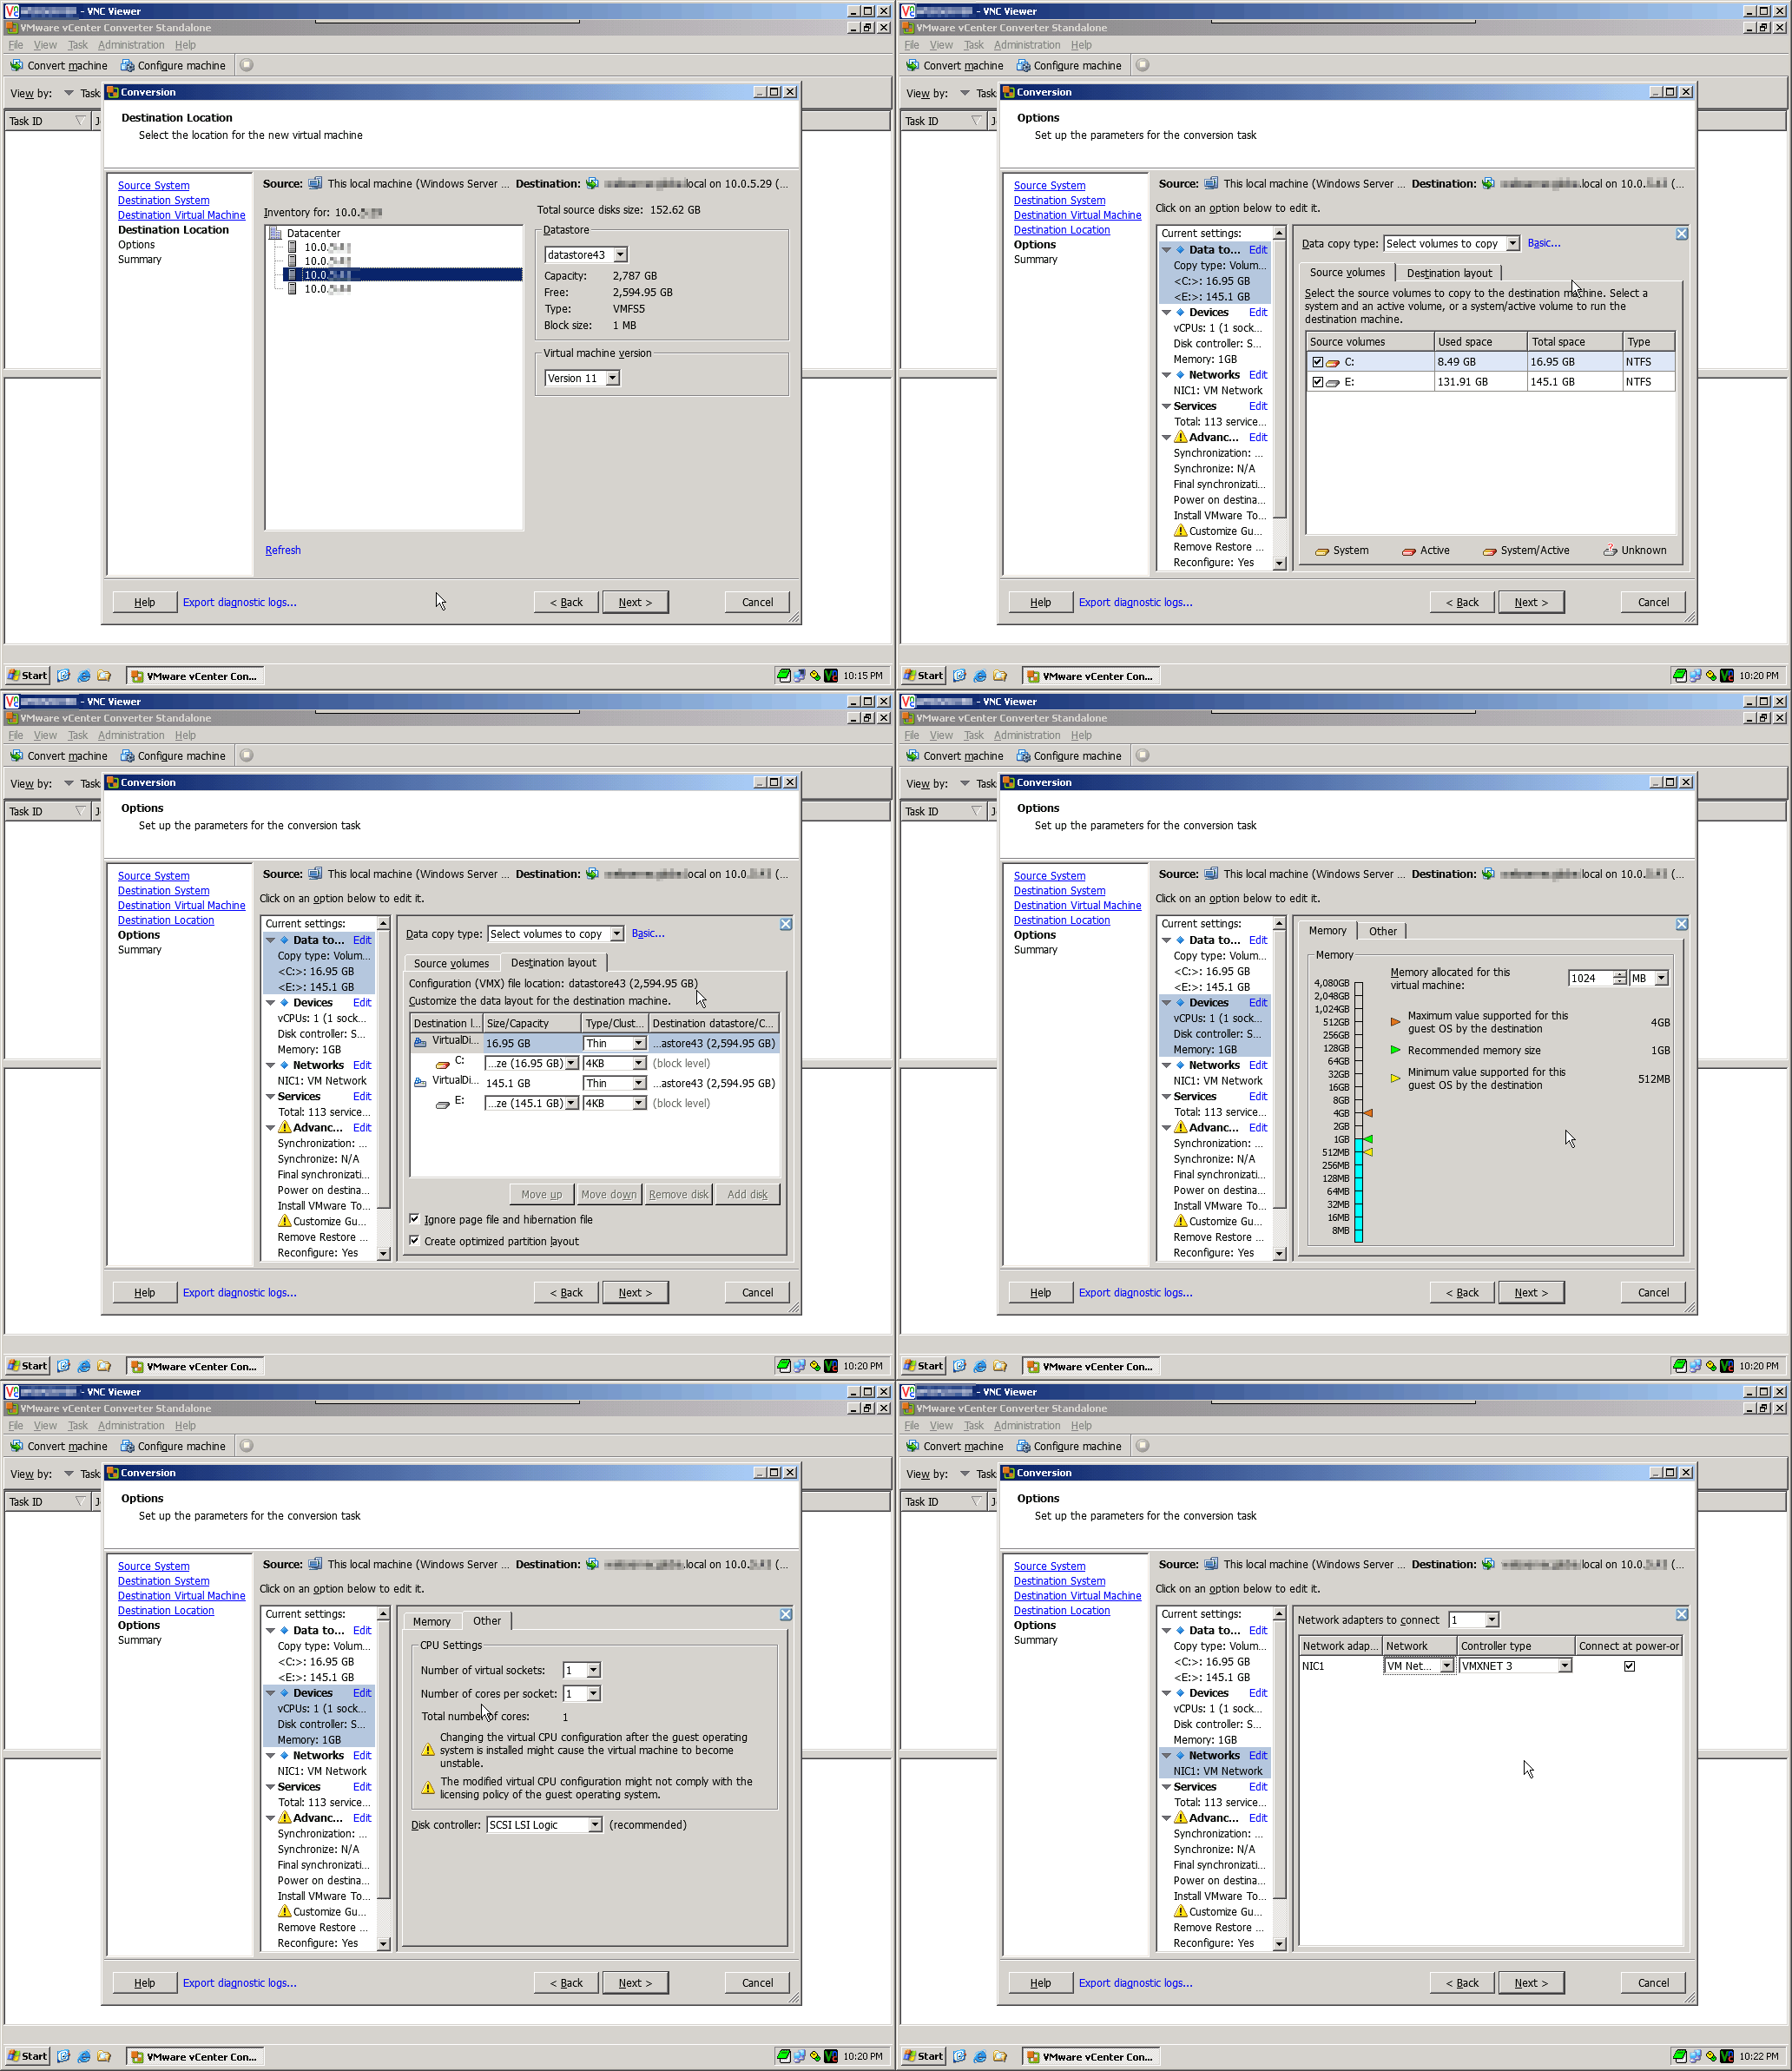Open the Administration menu
Viewport: 1792px width, 2071px height.
pos(131,44)
